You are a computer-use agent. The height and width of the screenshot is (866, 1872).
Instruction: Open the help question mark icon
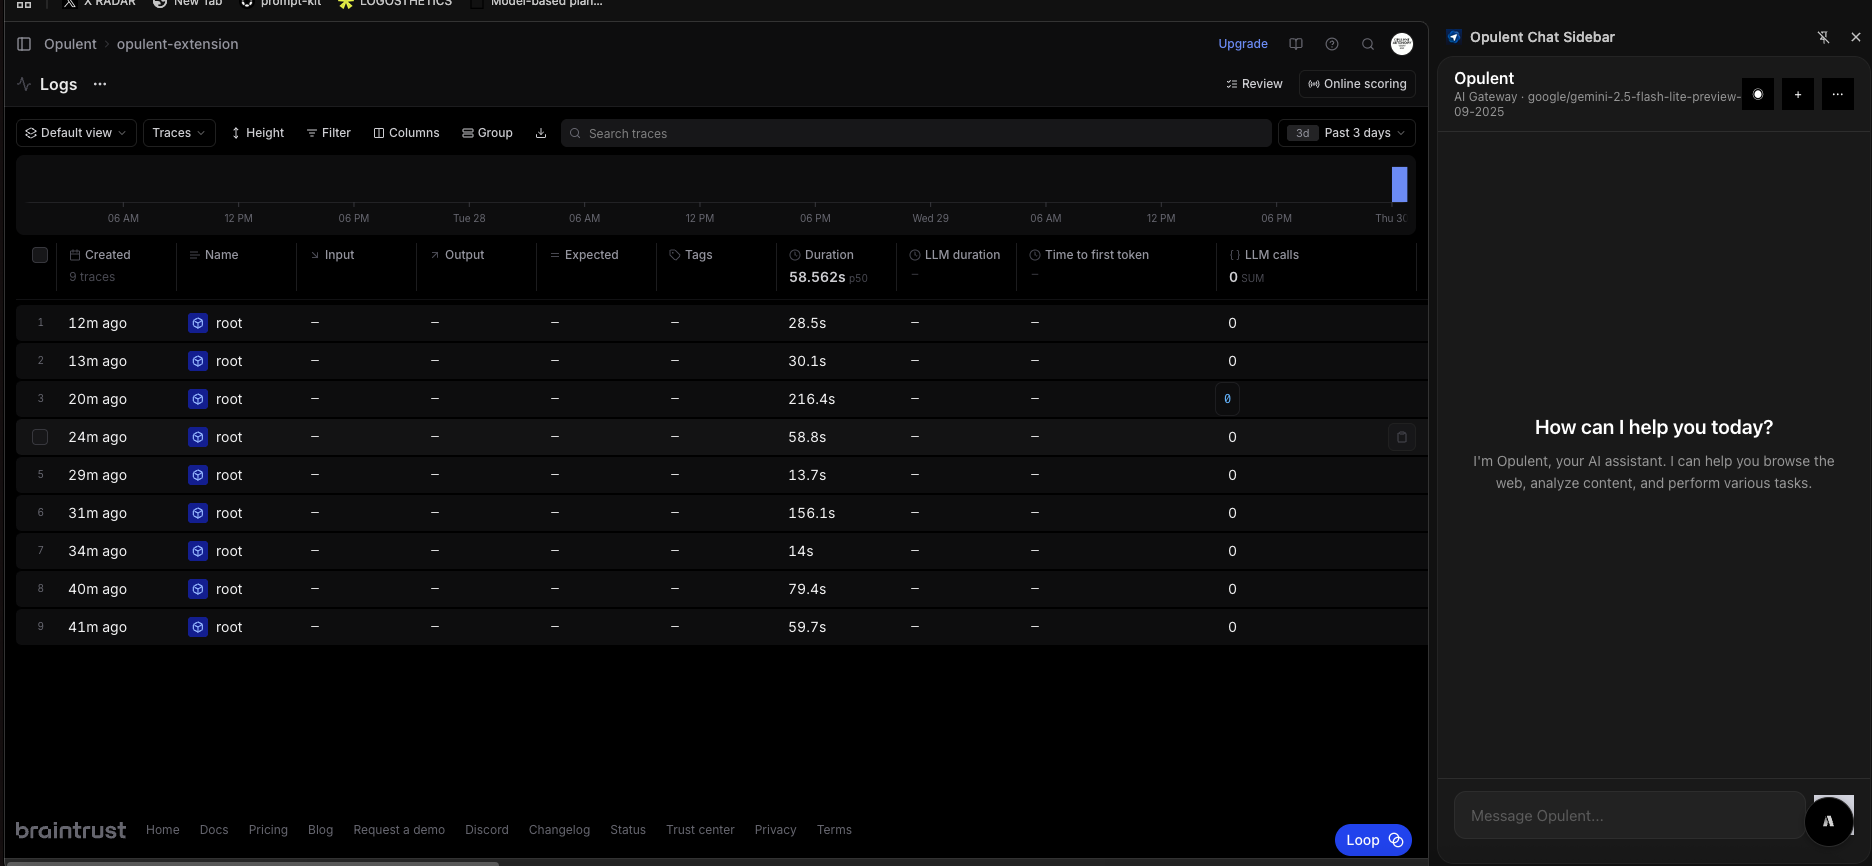click(1332, 44)
